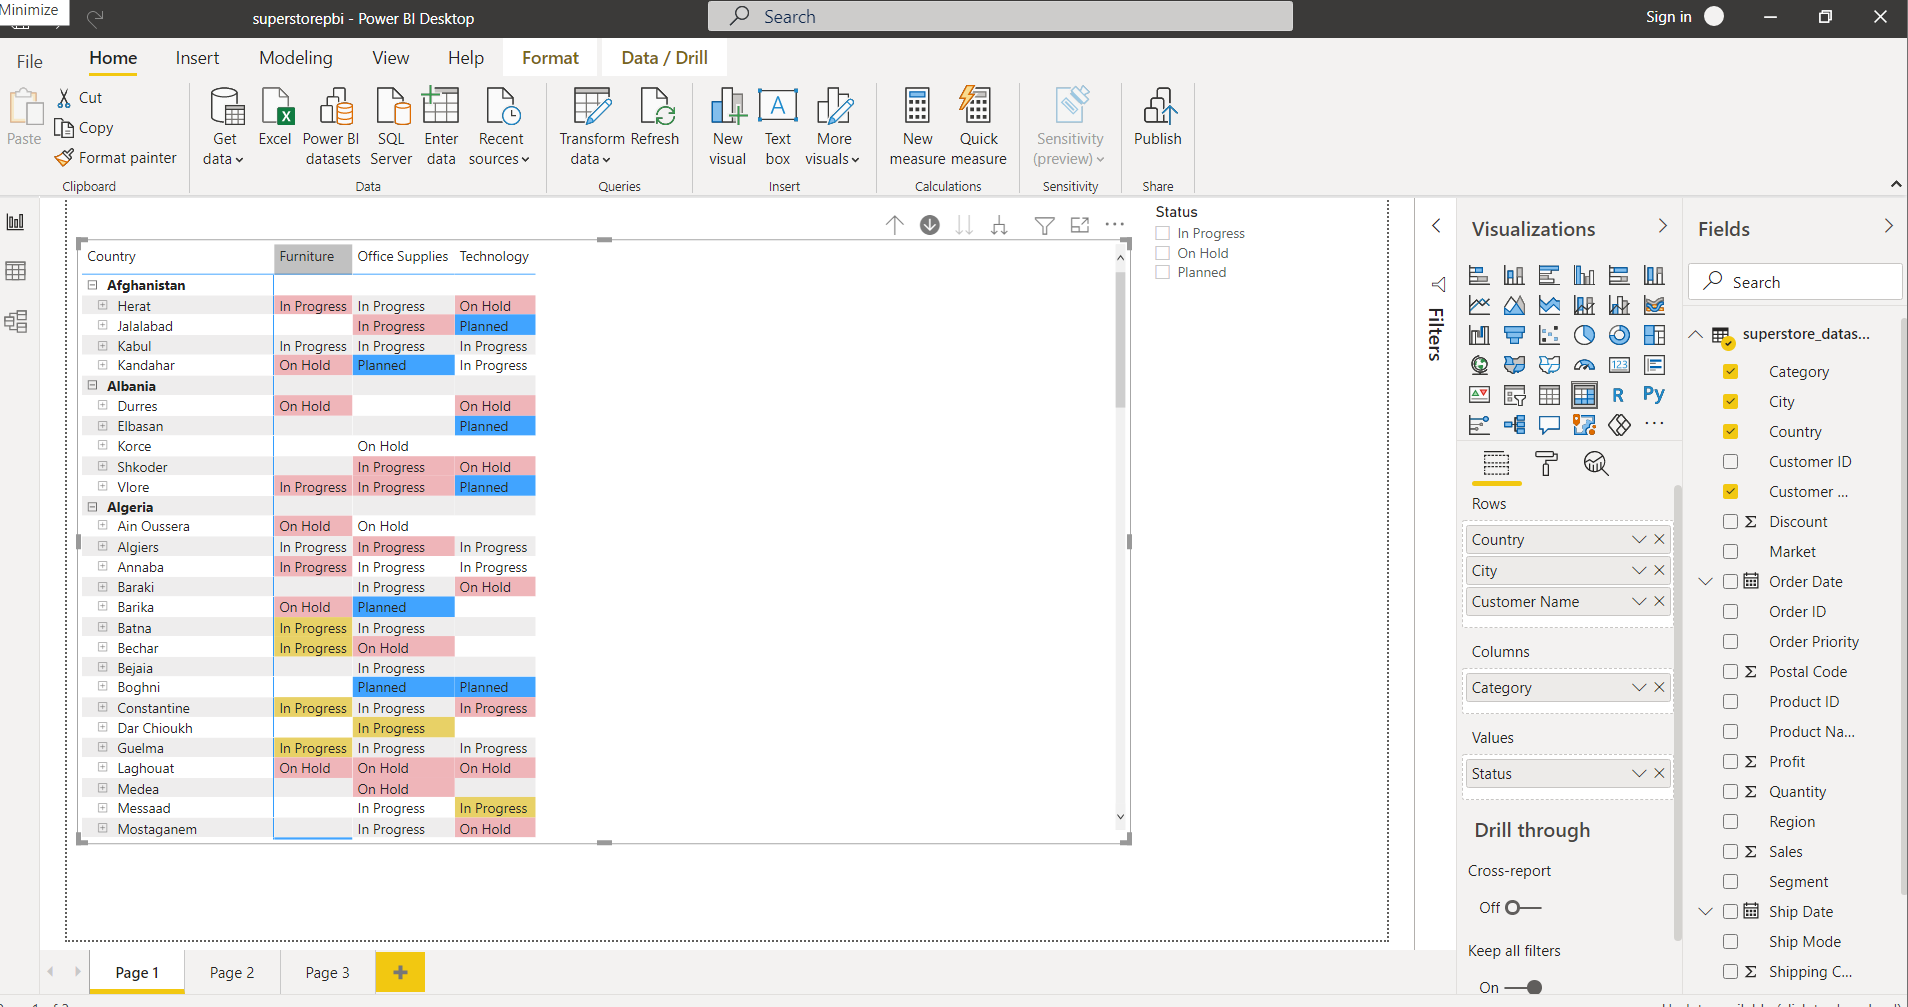Add a new page with plus button
Screen dimensions: 1908x1007
(x=400, y=972)
